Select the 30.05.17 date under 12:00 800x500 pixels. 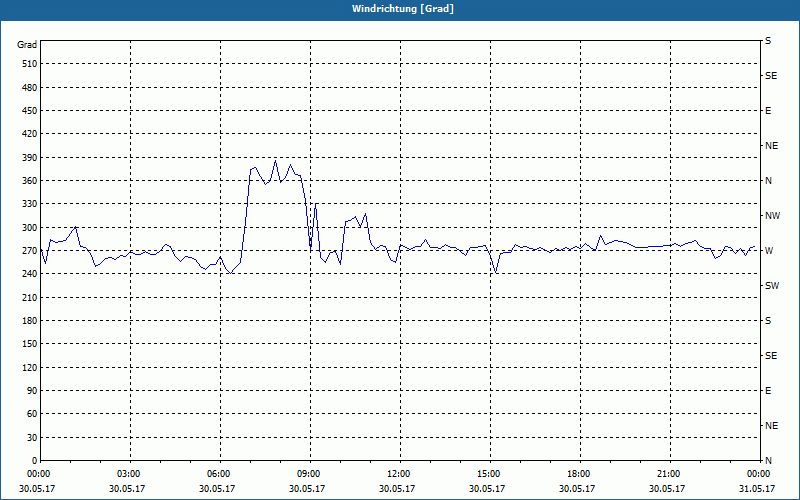(x=397, y=488)
